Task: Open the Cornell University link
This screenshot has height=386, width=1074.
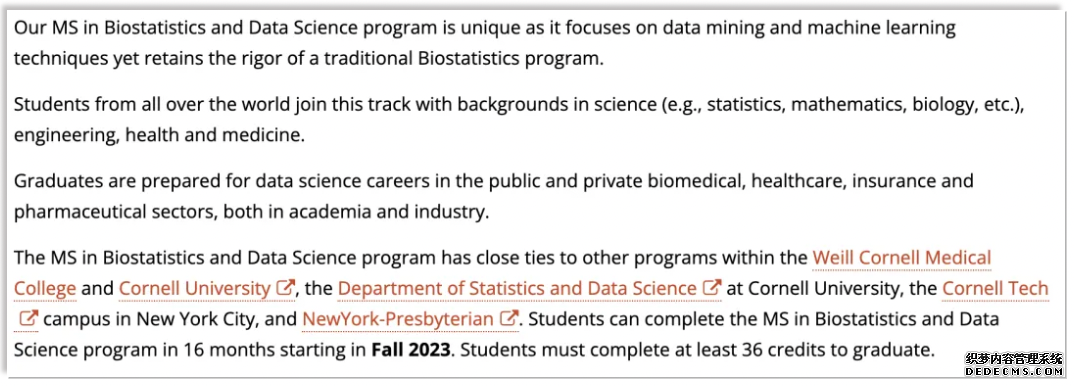Action: click(195, 288)
